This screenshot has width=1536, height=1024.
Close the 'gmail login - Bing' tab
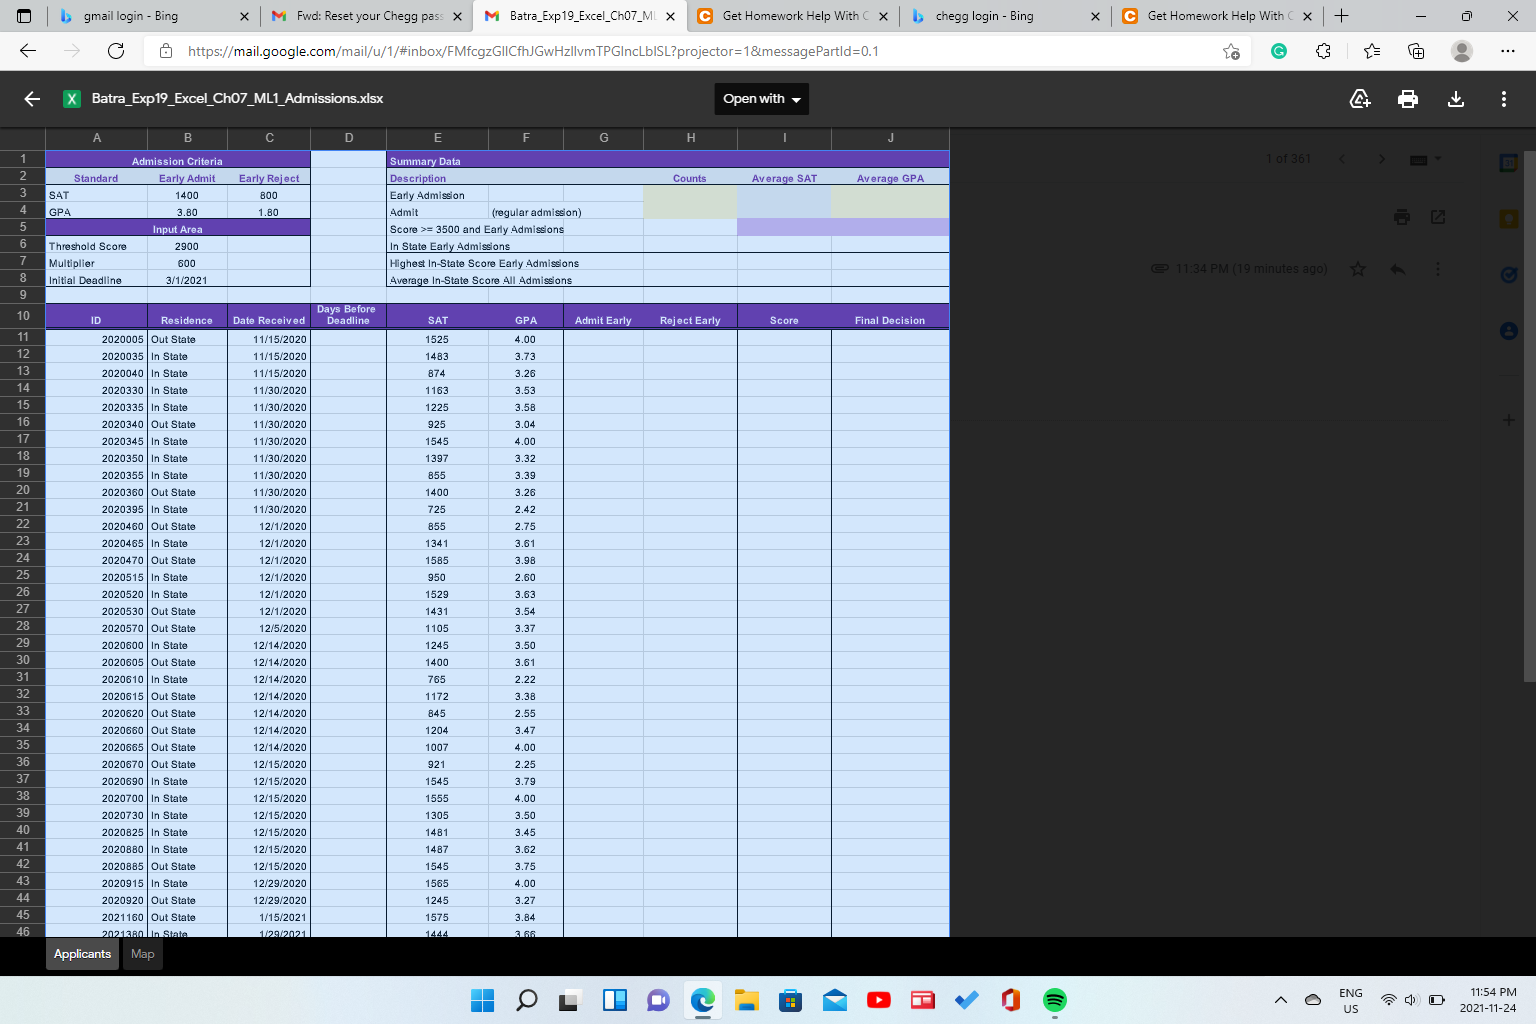pos(245,16)
